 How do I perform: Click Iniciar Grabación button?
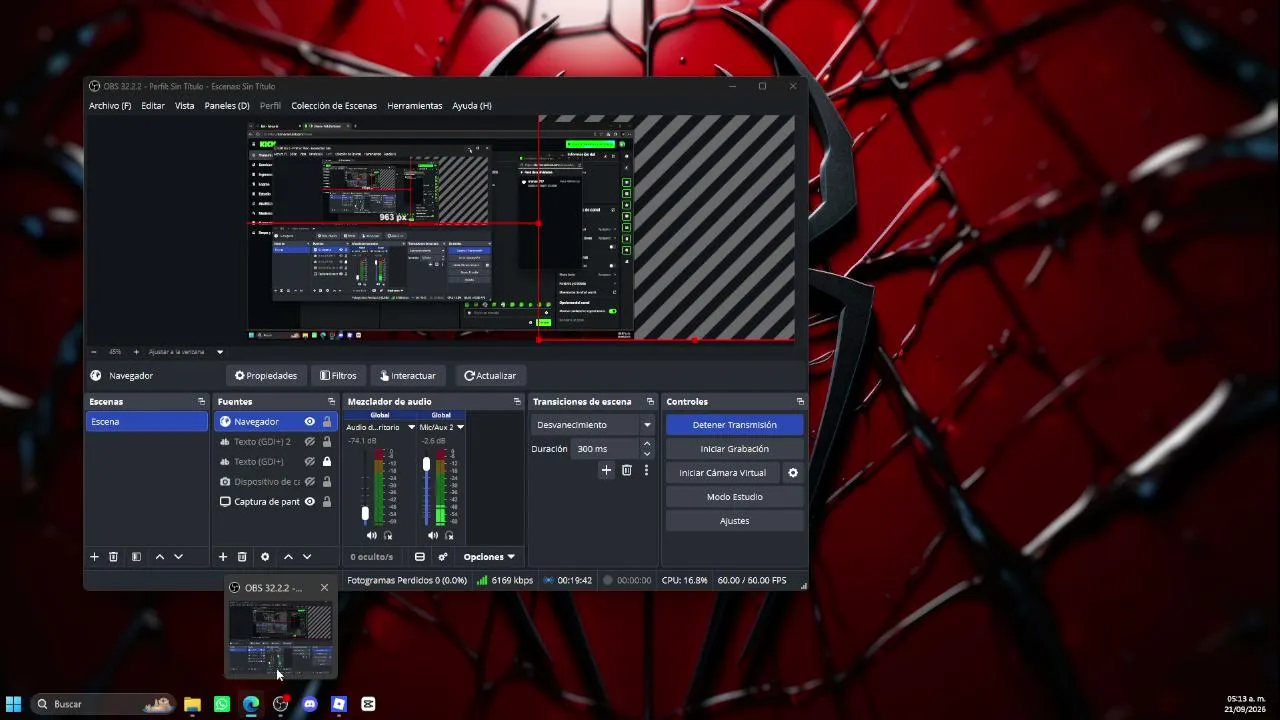tap(734, 449)
